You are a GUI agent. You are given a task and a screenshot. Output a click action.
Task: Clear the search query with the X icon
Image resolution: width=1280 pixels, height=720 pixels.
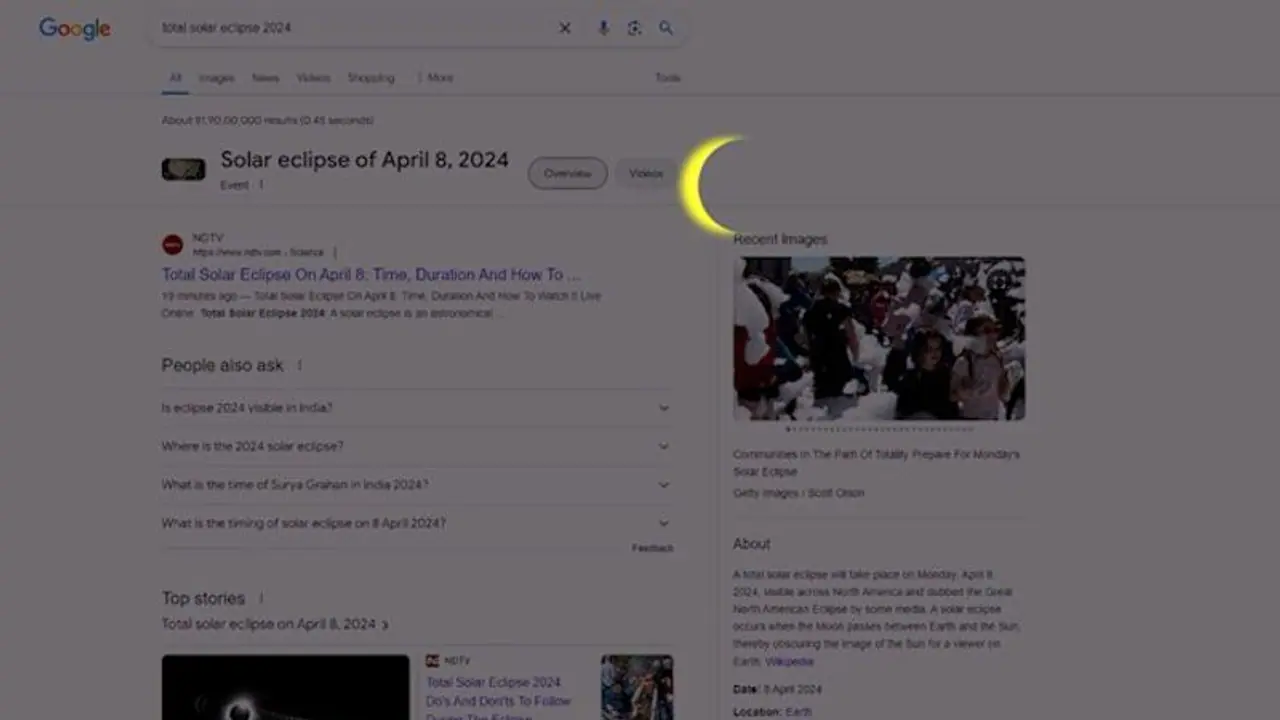tap(565, 28)
